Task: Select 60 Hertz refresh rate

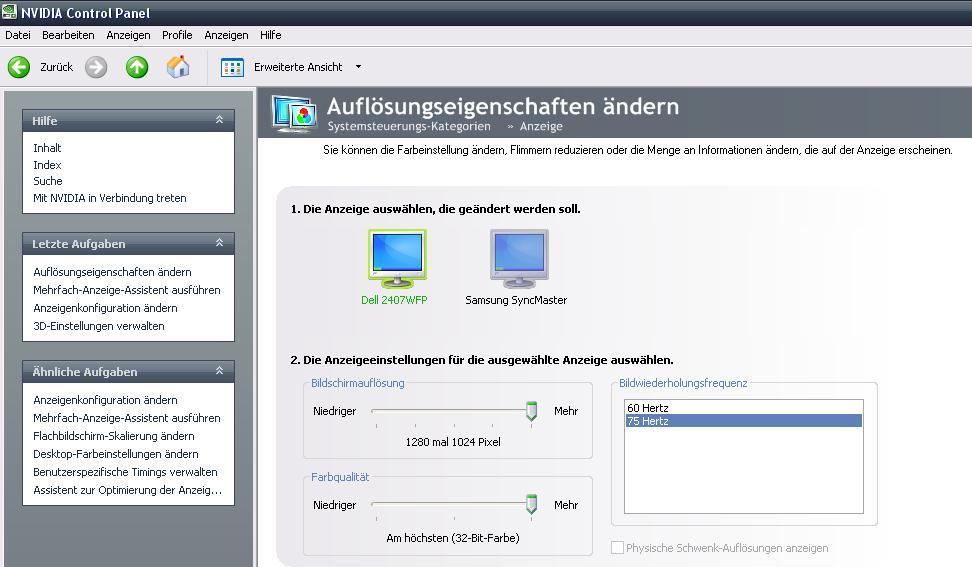Action: pyautogui.click(x=743, y=408)
